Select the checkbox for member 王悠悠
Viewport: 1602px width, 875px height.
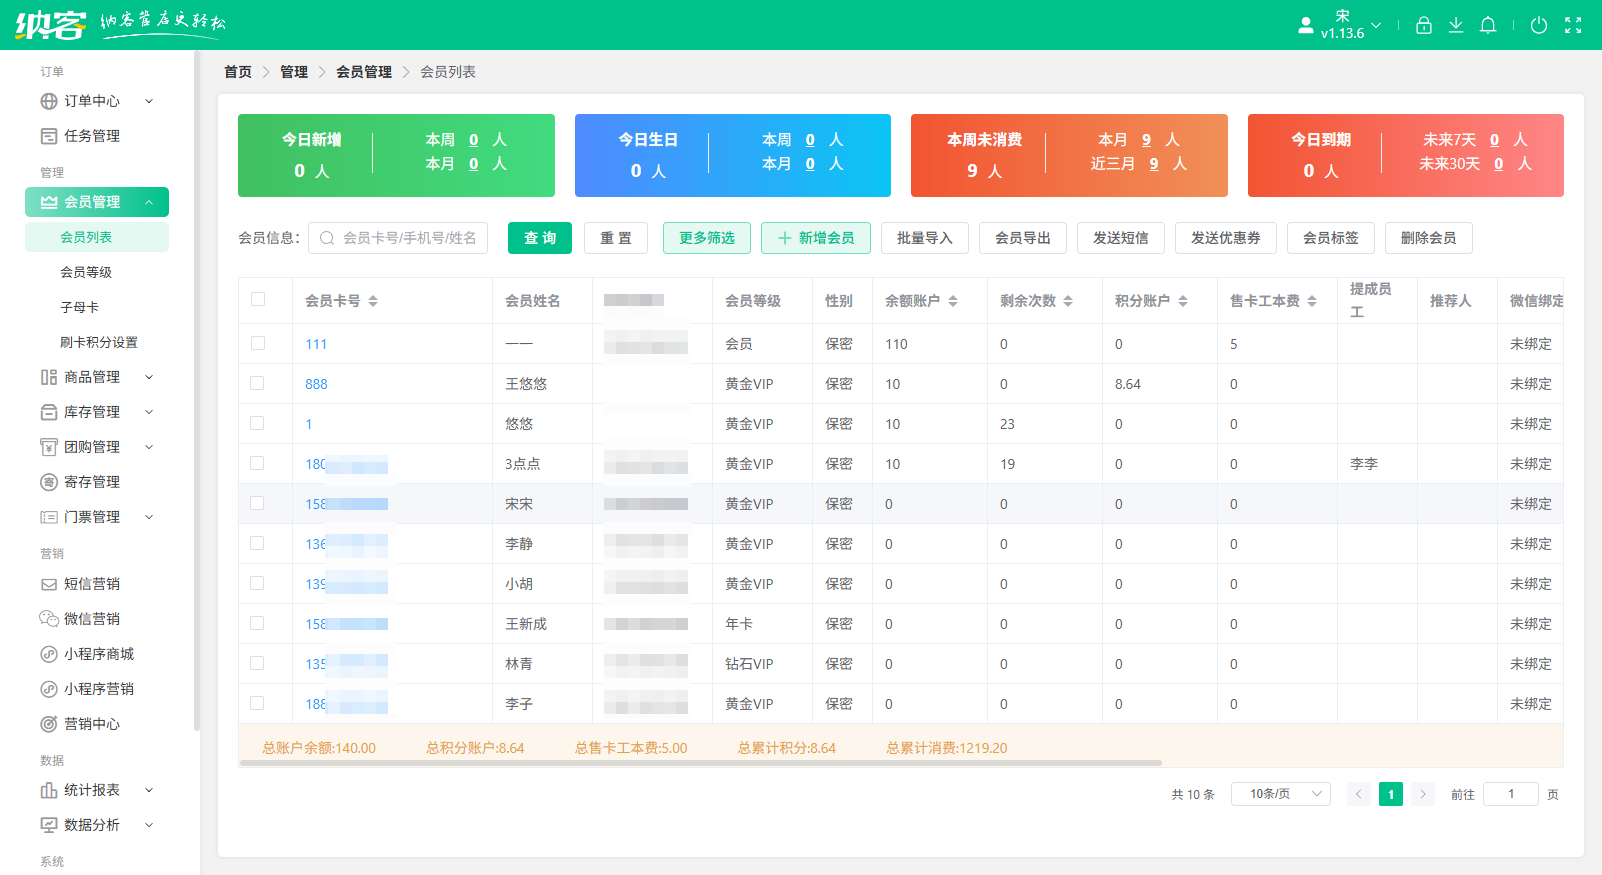258,383
